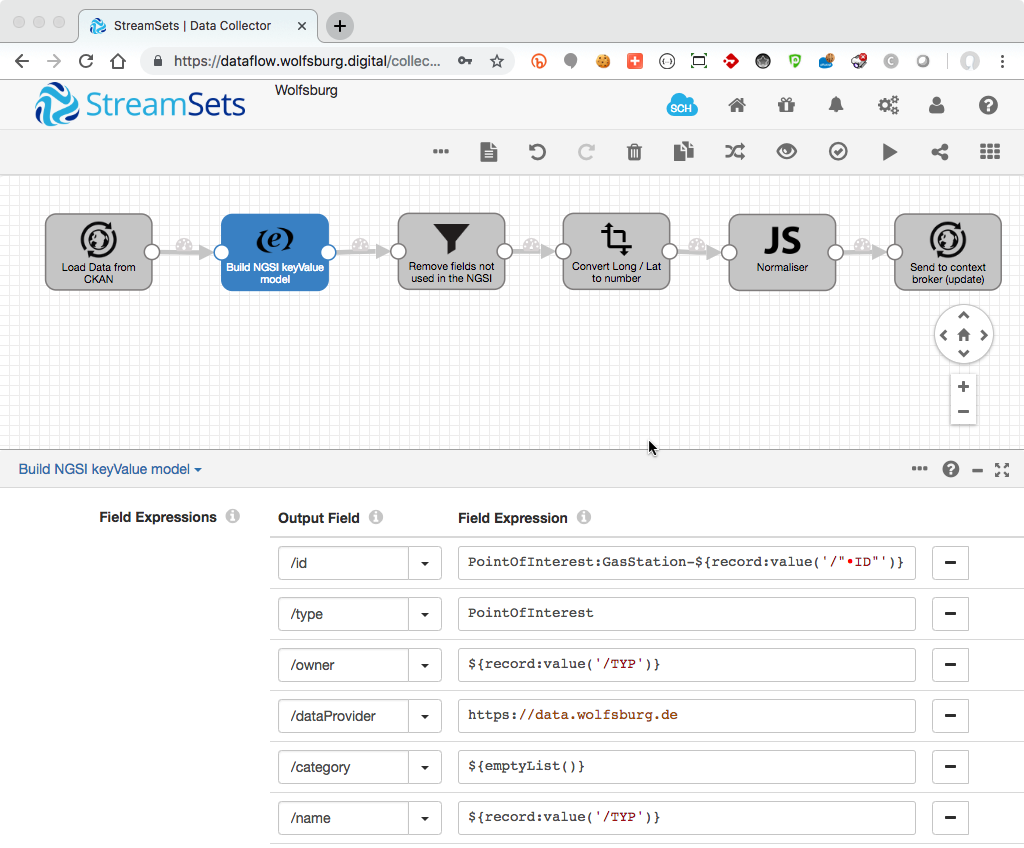Viewport: 1024px width, 848px height.
Task: Auto-arrange stages with the shuffle icon
Action: [735, 152]
